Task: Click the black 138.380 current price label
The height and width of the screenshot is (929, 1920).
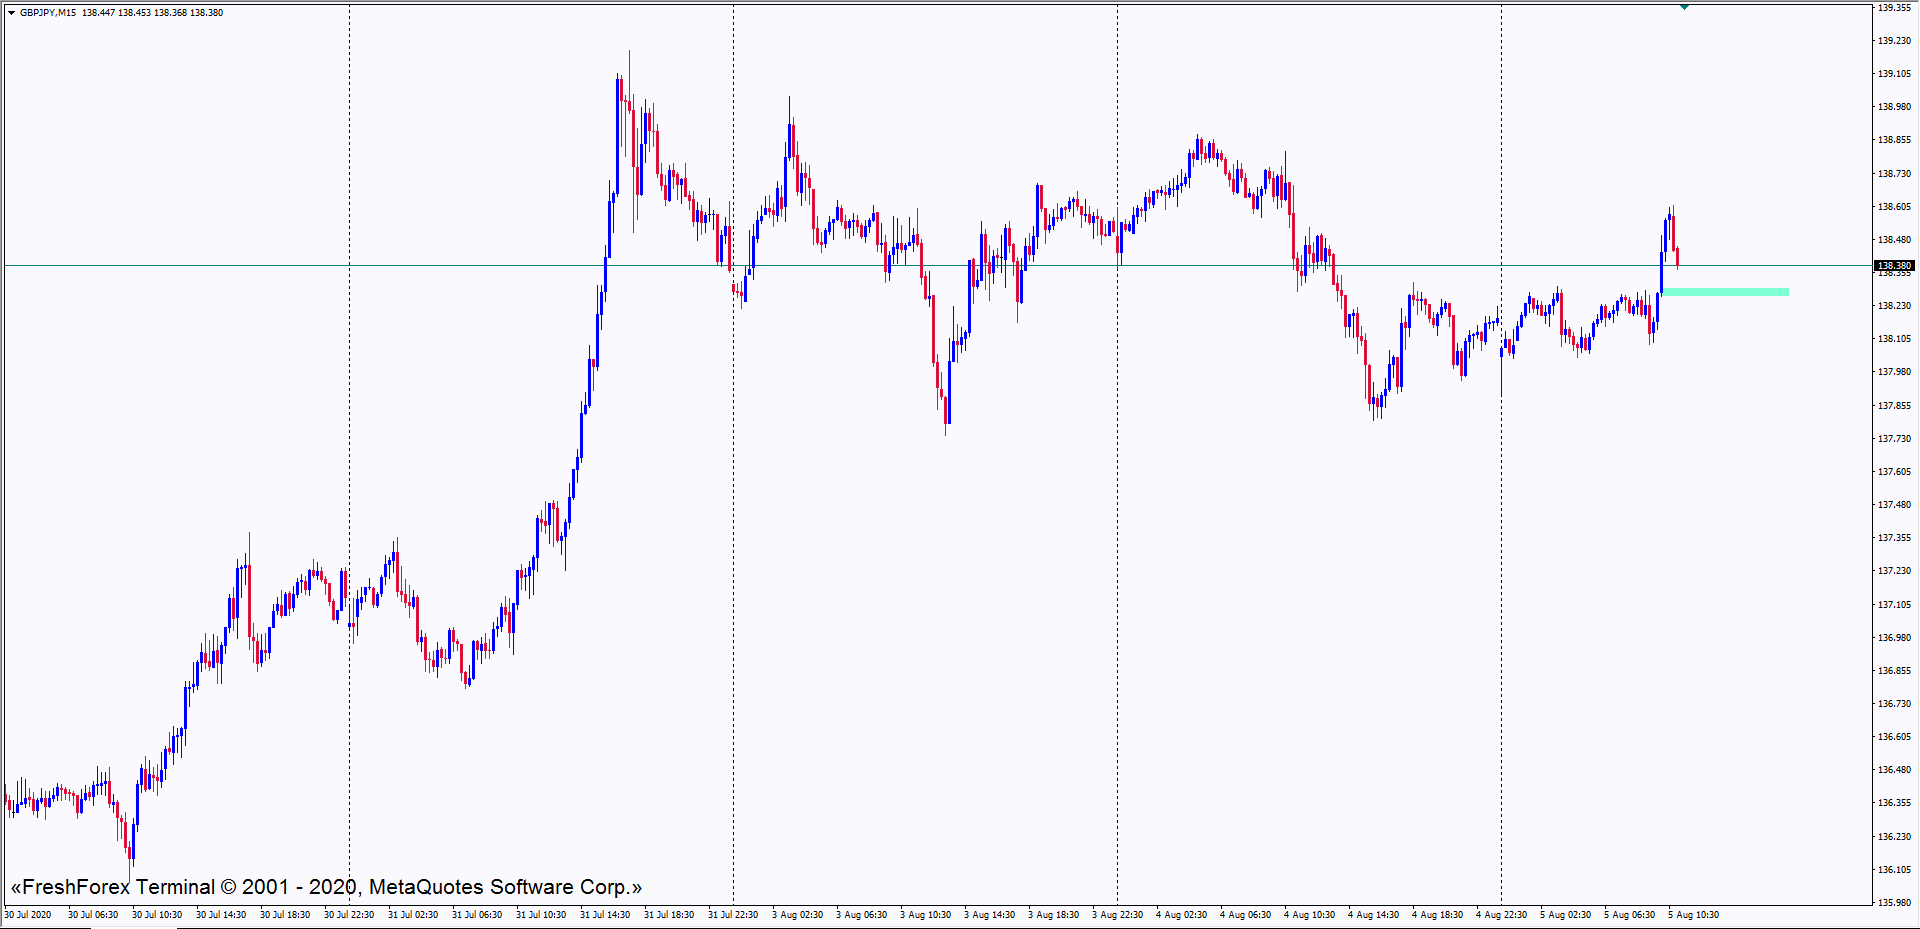Action: pyautogui.click(x=1893, y=266)
